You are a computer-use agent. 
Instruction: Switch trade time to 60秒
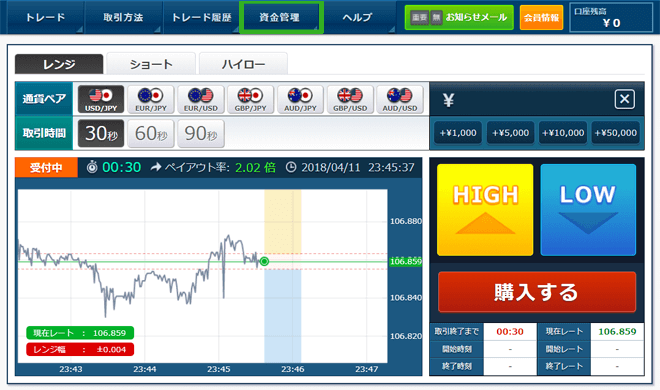pyautogui.click(x=151, y=133)
